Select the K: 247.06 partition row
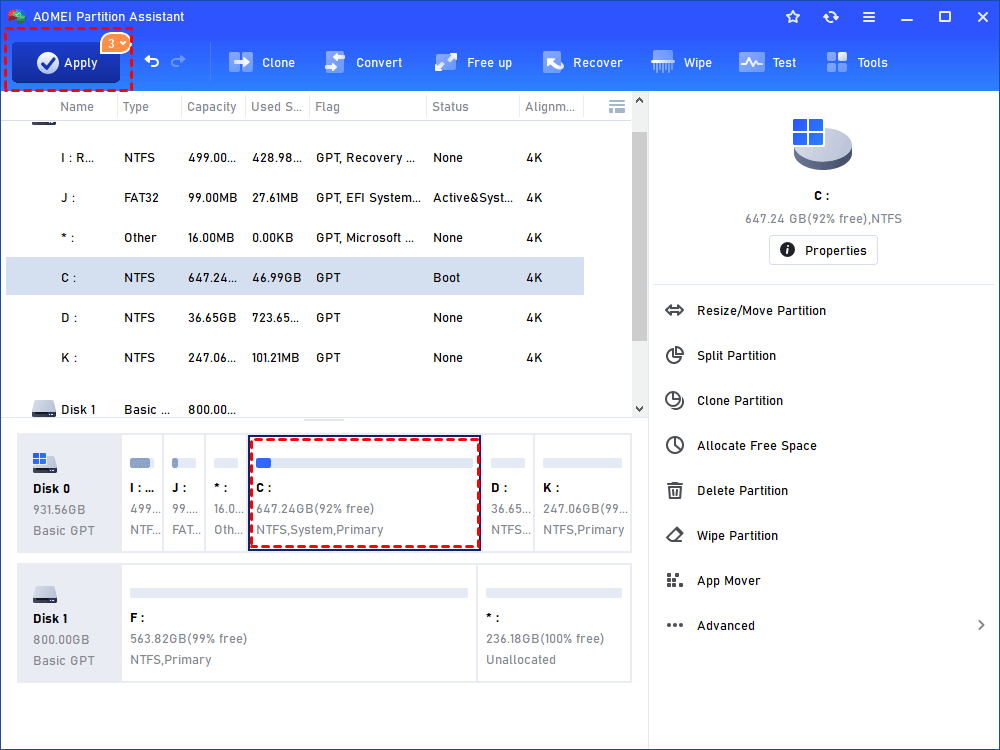This screenshot has width=1000, height=750. pos(295,358)
